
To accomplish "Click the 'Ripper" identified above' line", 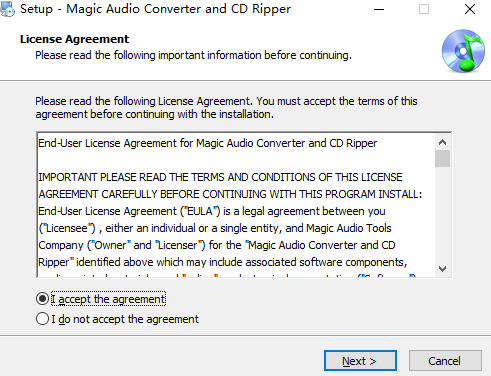I will pyautogui.click(x=223, y=262).
